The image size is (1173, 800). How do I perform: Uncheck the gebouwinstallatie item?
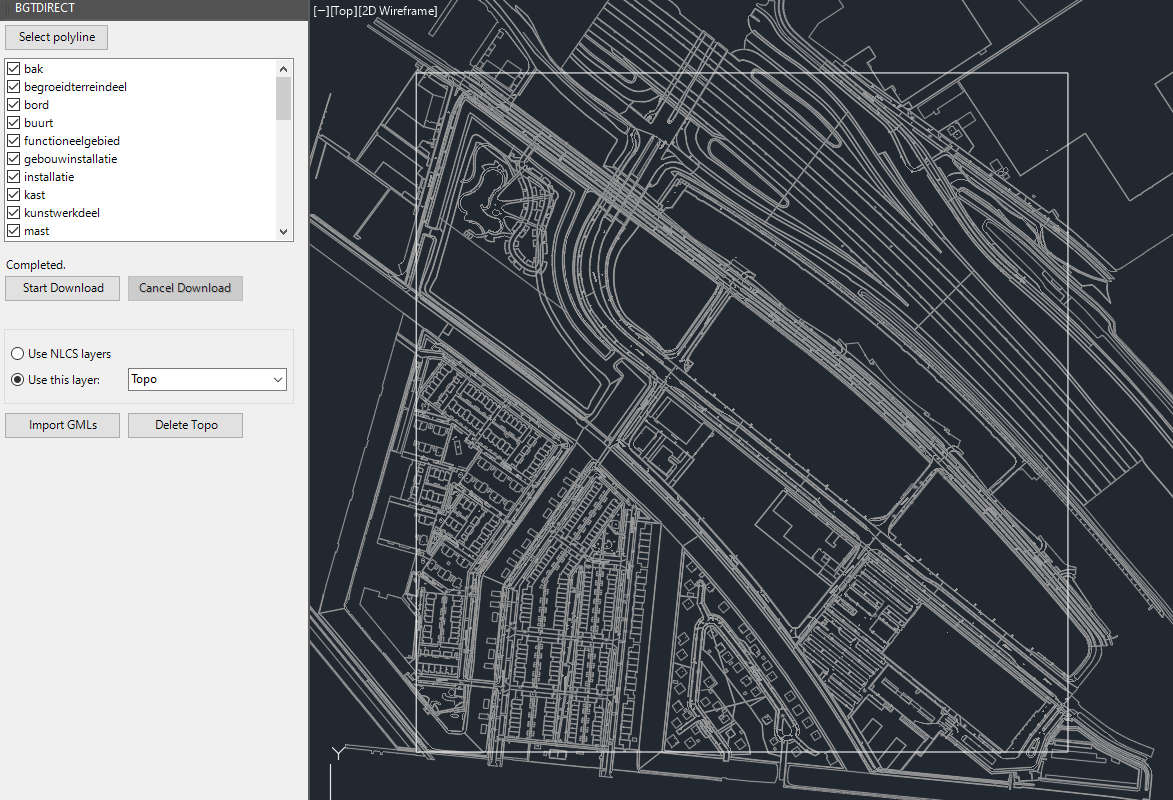point(14,159)
